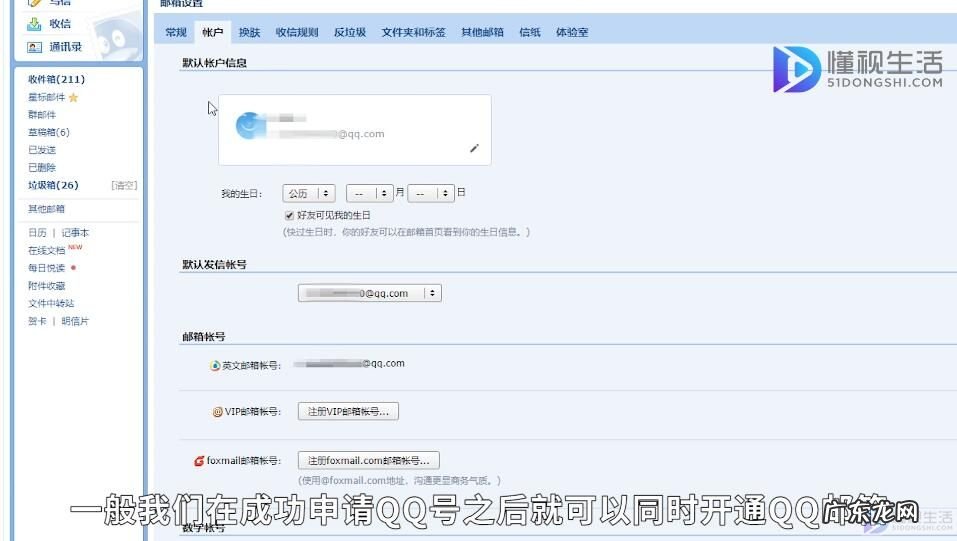Click the [清空] link beside 垃圾箱
This screenshot has height=541, width=957.
tap(124, 186)
